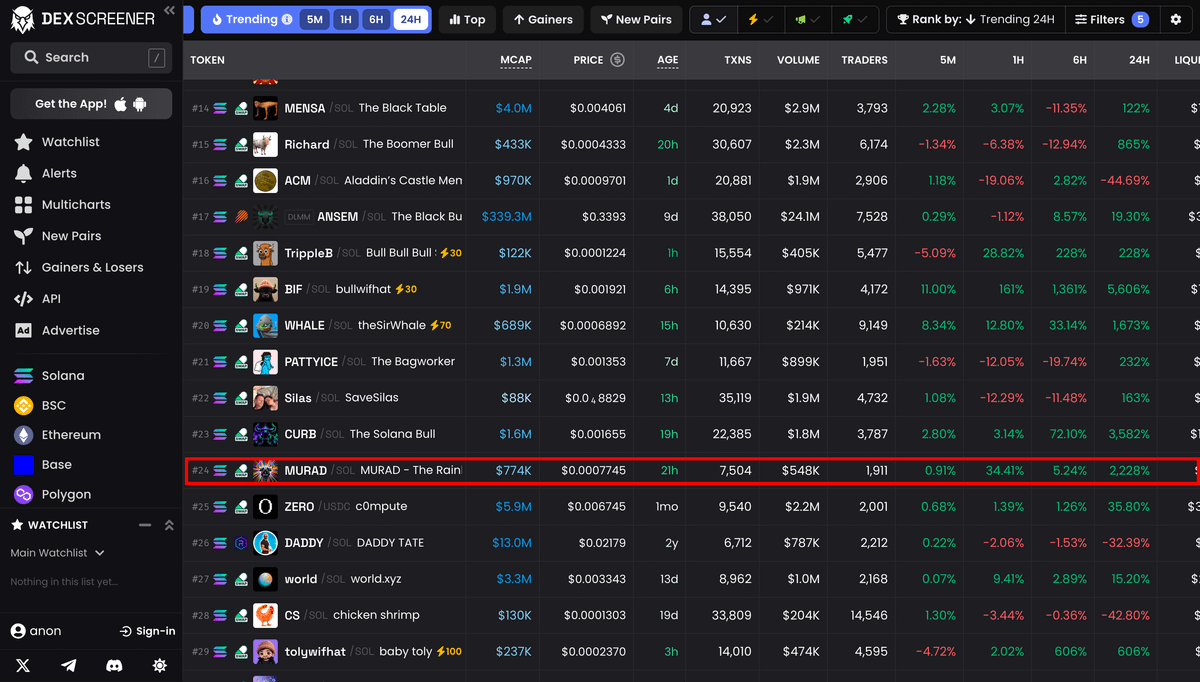Sort by the 1H change column

tap(1018, 60)
